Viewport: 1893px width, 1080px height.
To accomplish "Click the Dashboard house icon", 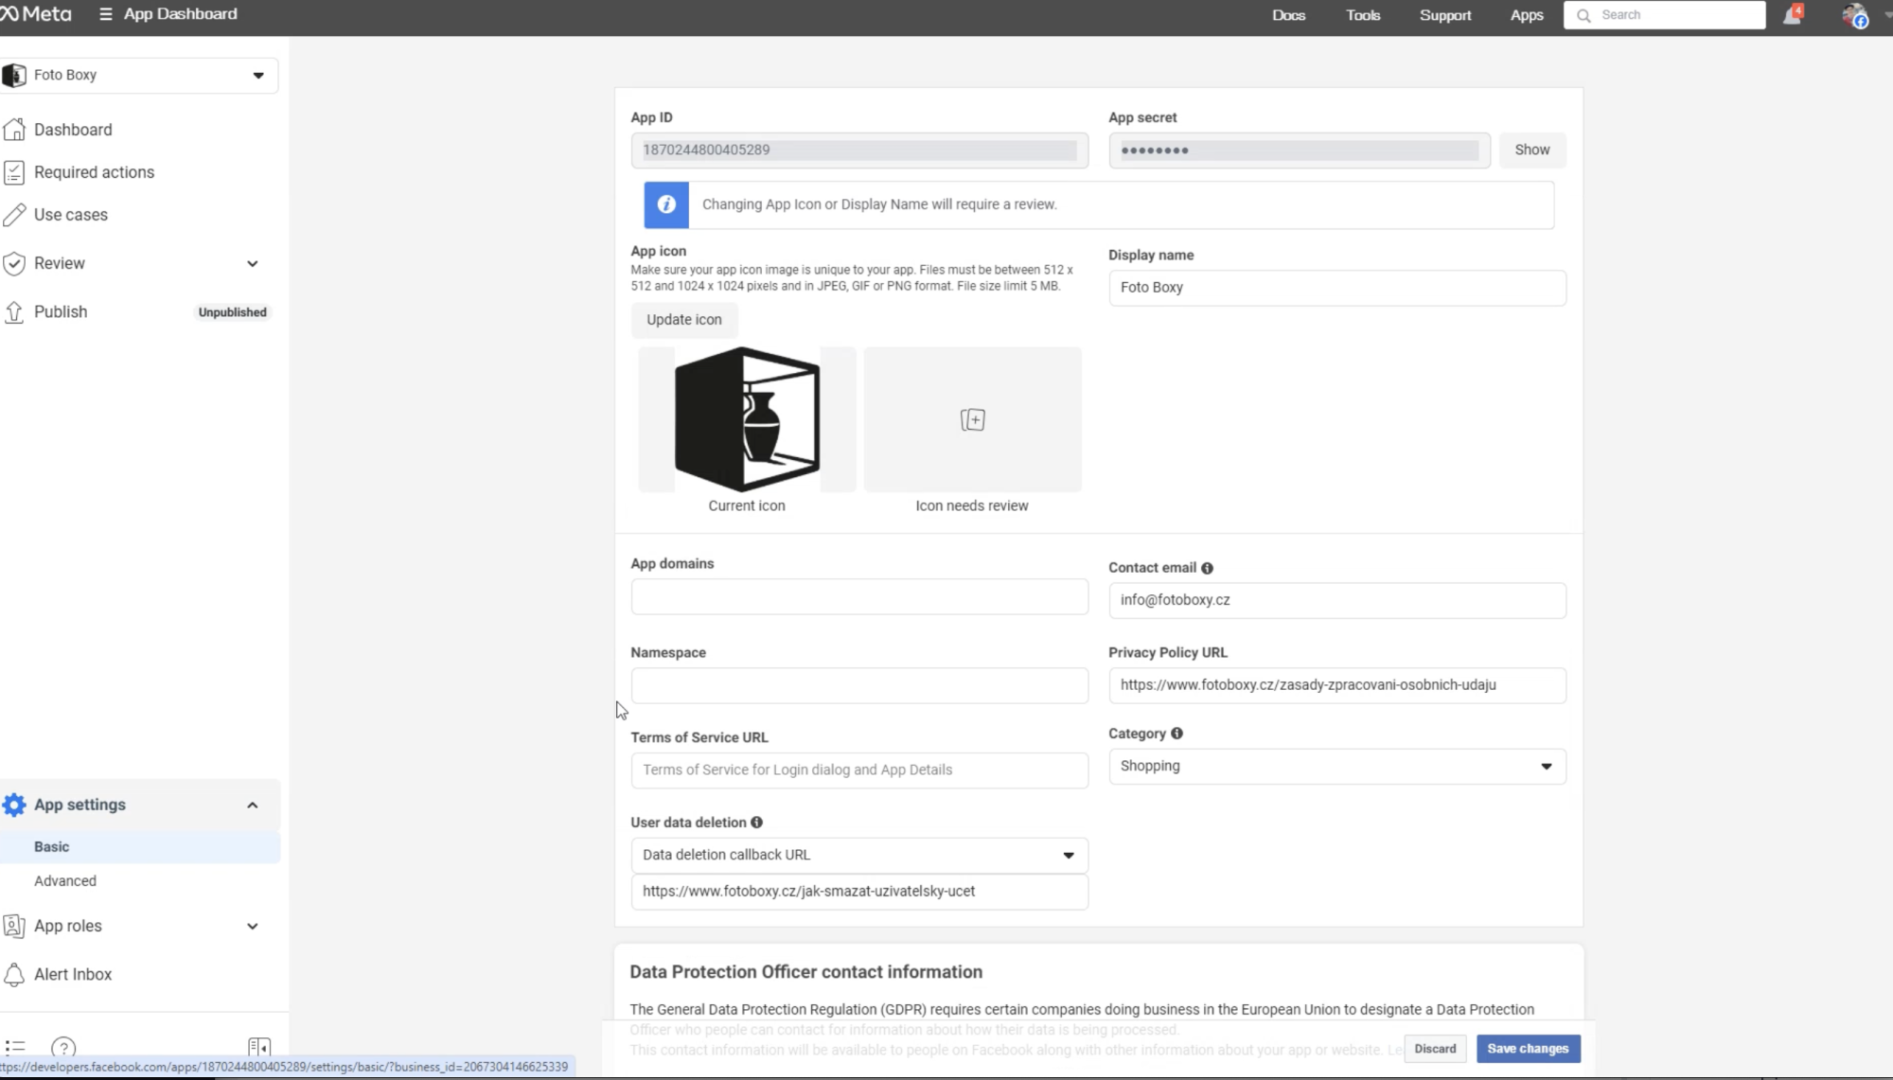I will pos(14,129).
